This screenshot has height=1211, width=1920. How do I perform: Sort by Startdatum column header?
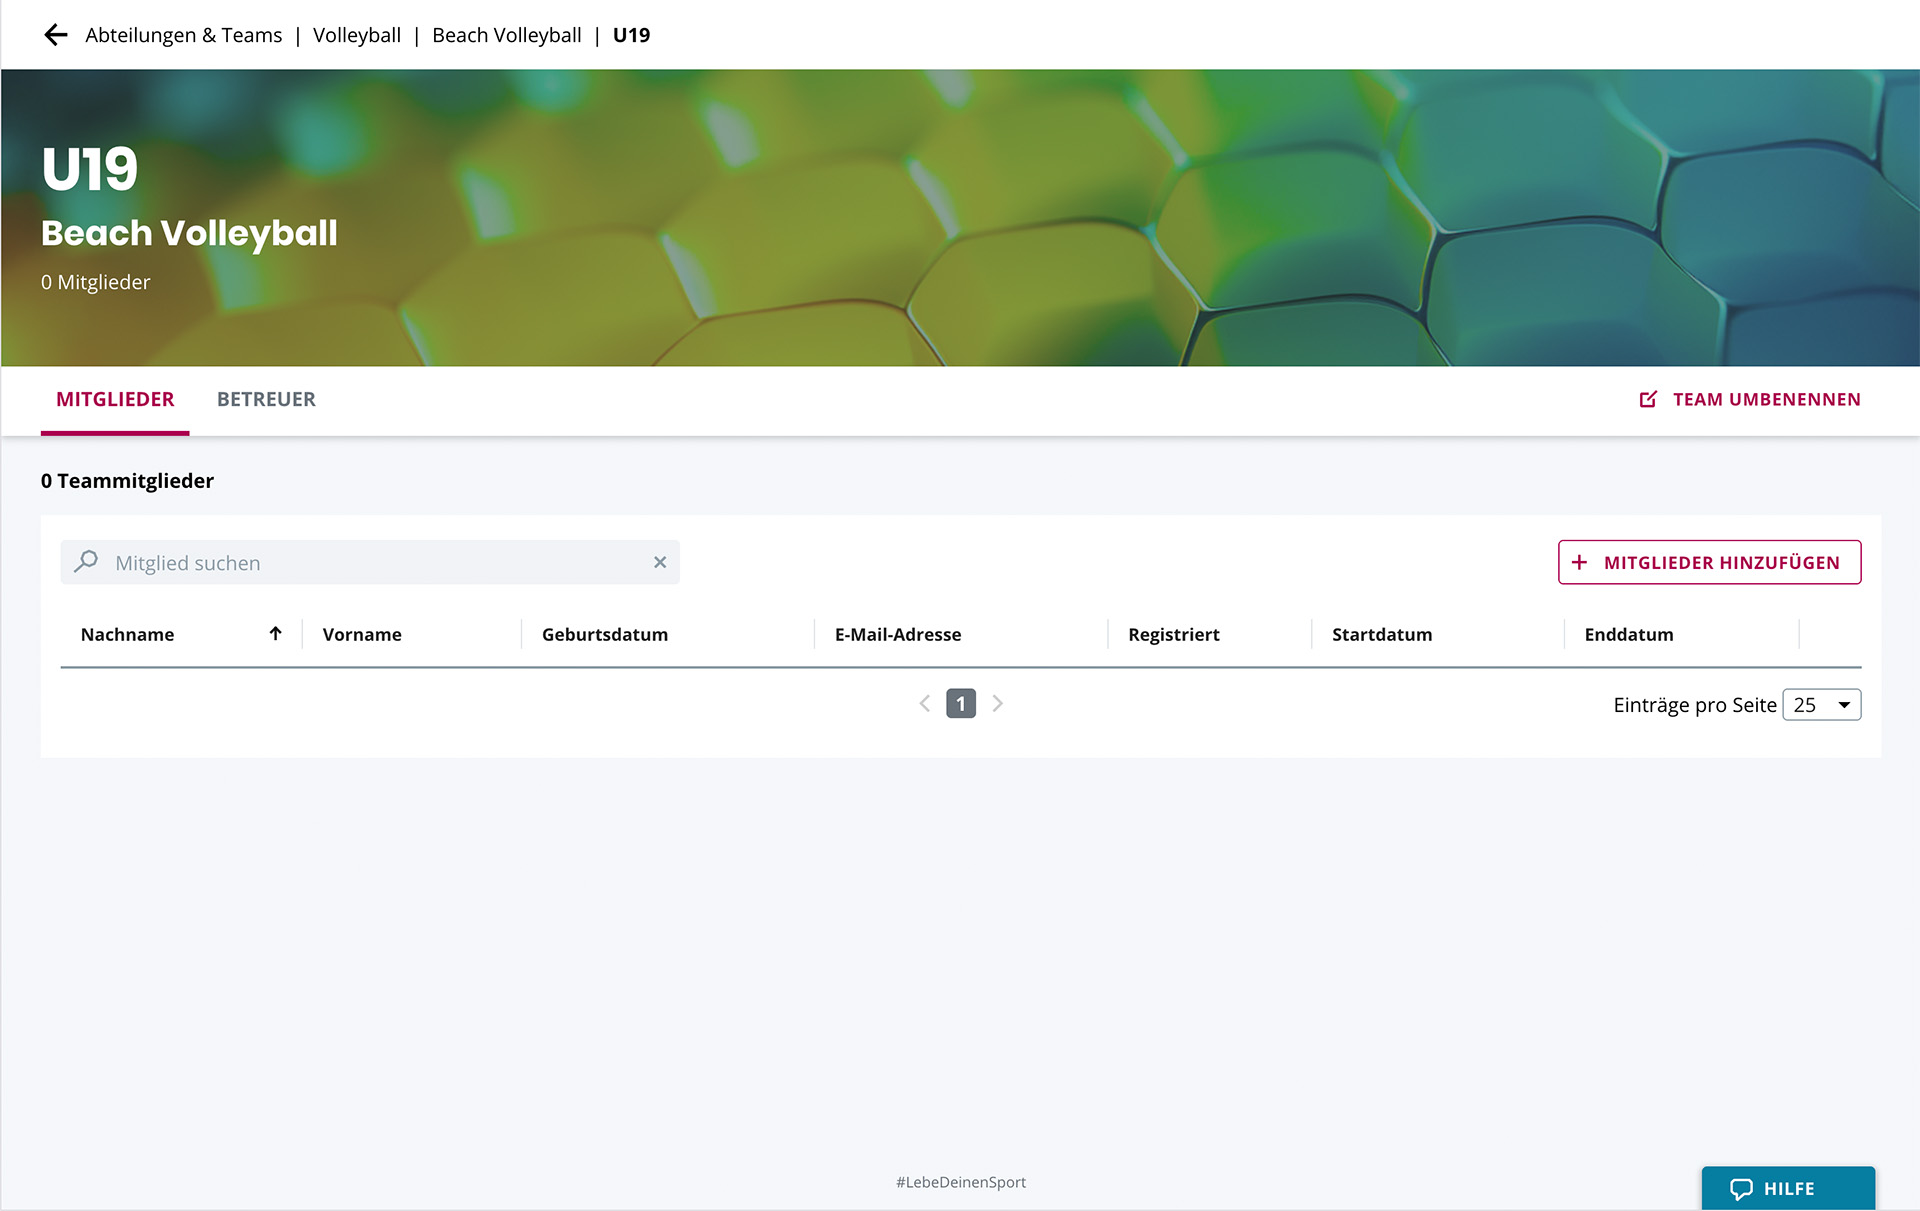pos(1382,634)
